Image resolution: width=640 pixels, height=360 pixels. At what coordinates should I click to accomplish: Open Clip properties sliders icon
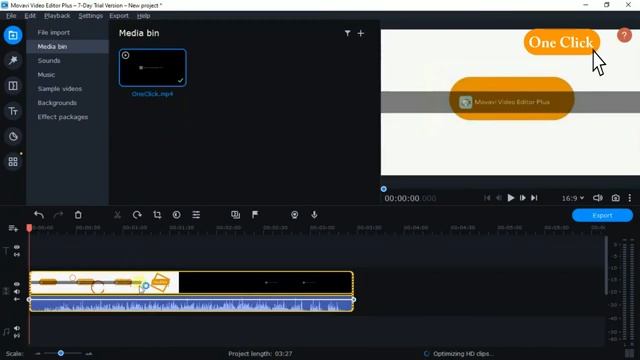[x=196, y=215]
